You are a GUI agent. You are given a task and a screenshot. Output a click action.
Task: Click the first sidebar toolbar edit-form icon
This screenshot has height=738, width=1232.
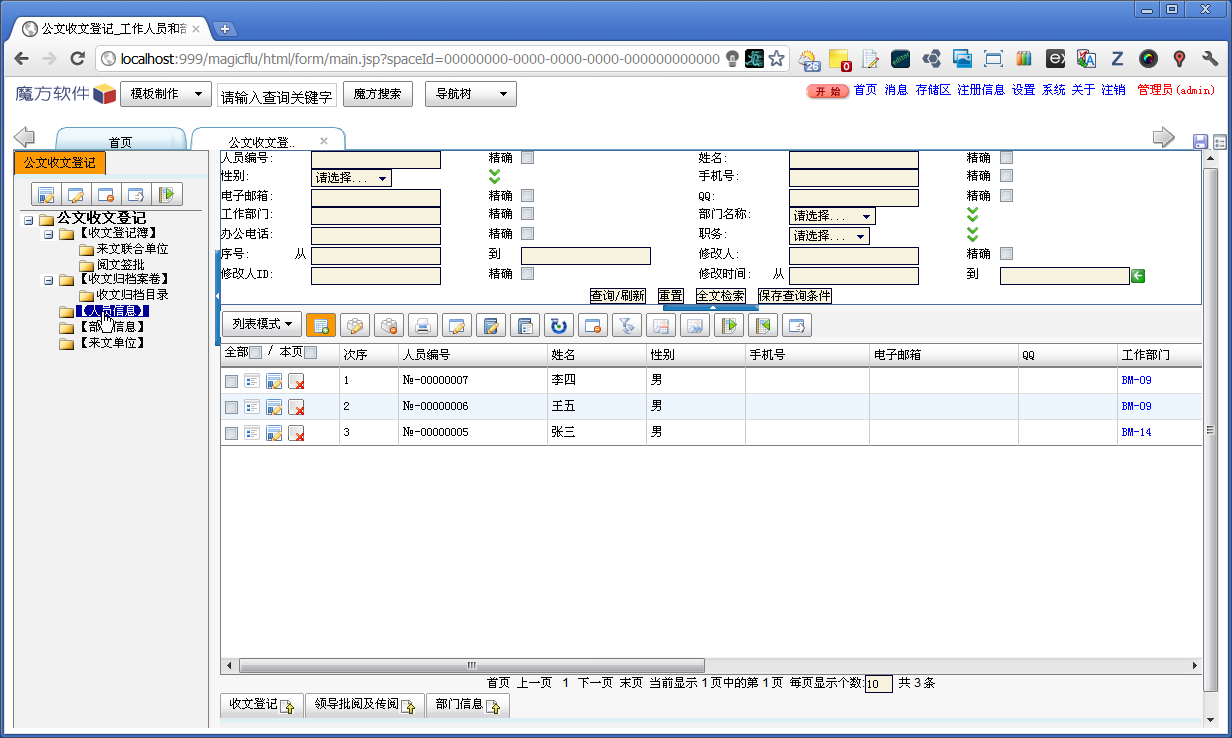(x=44, y=194)
